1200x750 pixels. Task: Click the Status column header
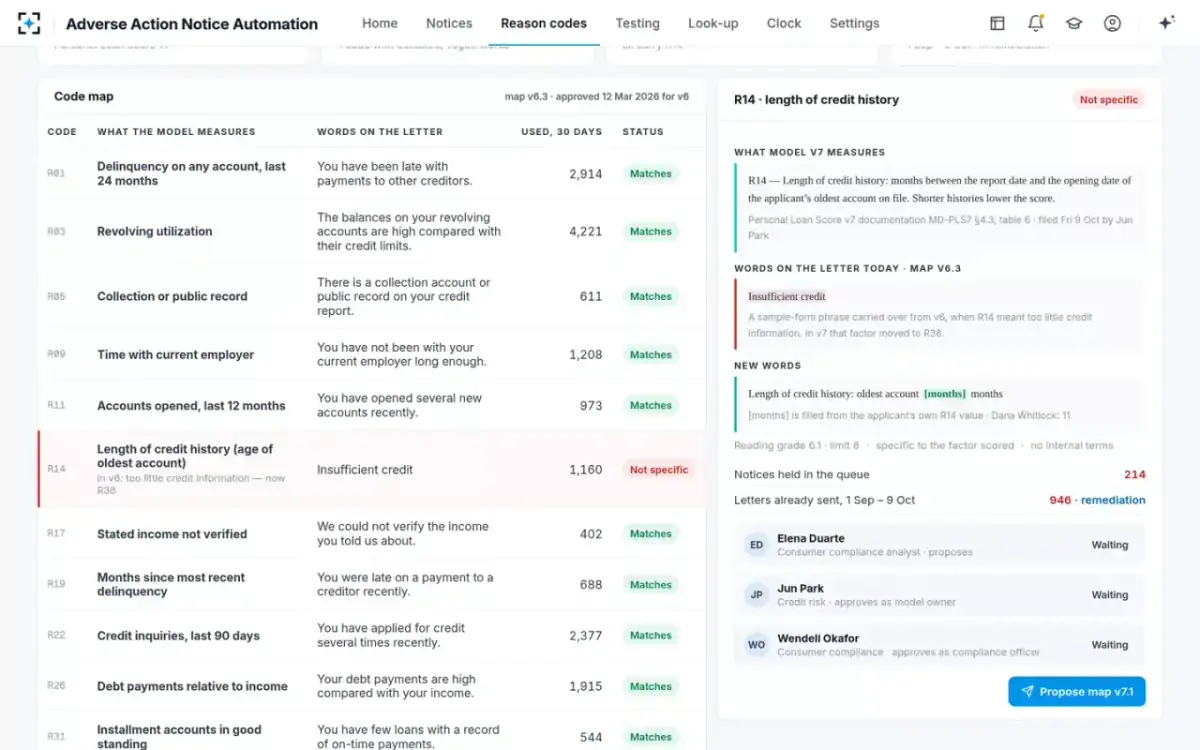[x=643, y=132]
